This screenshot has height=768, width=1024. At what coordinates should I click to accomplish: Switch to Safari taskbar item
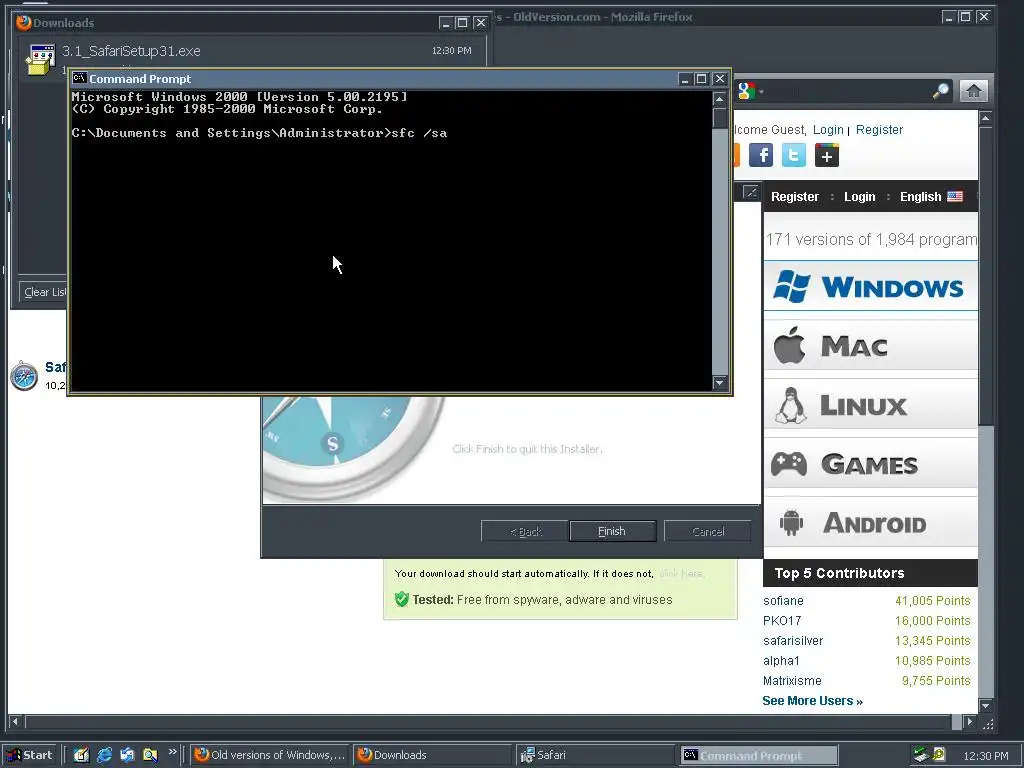click(x=594, y=755)
